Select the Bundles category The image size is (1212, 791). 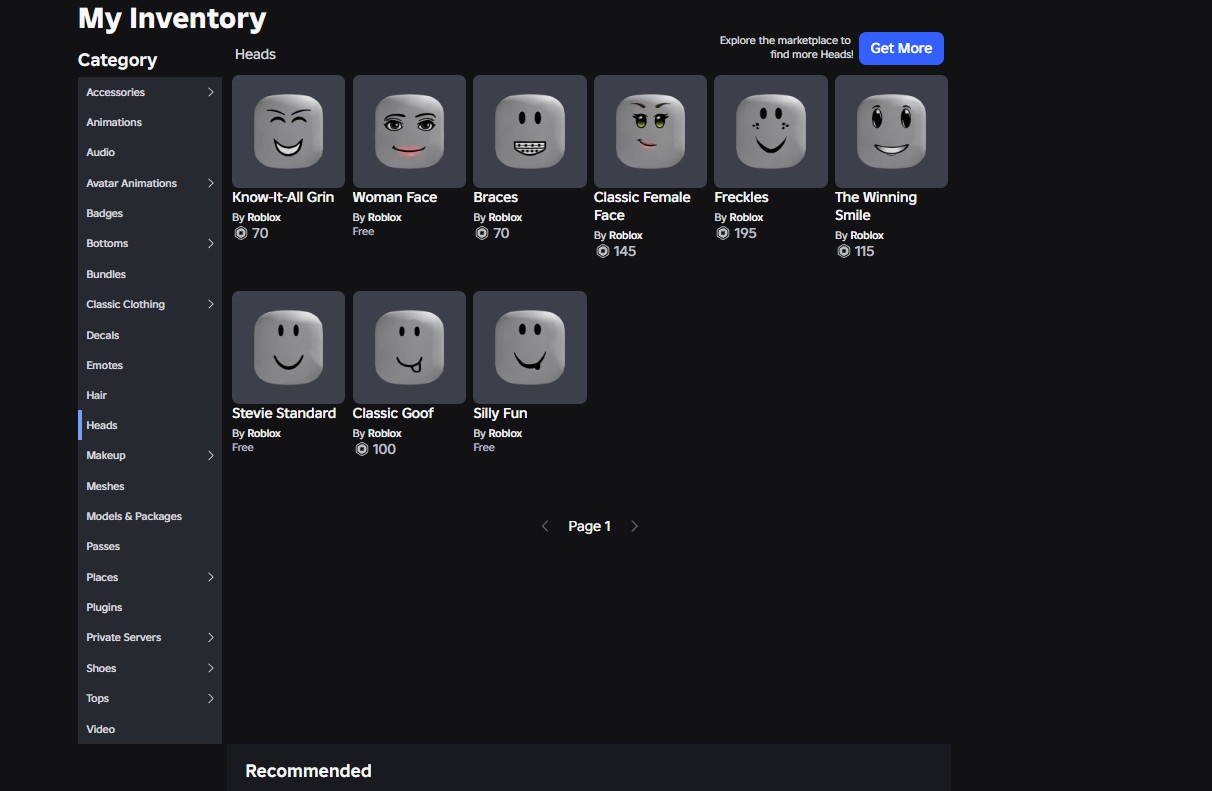tap(150, 274)
